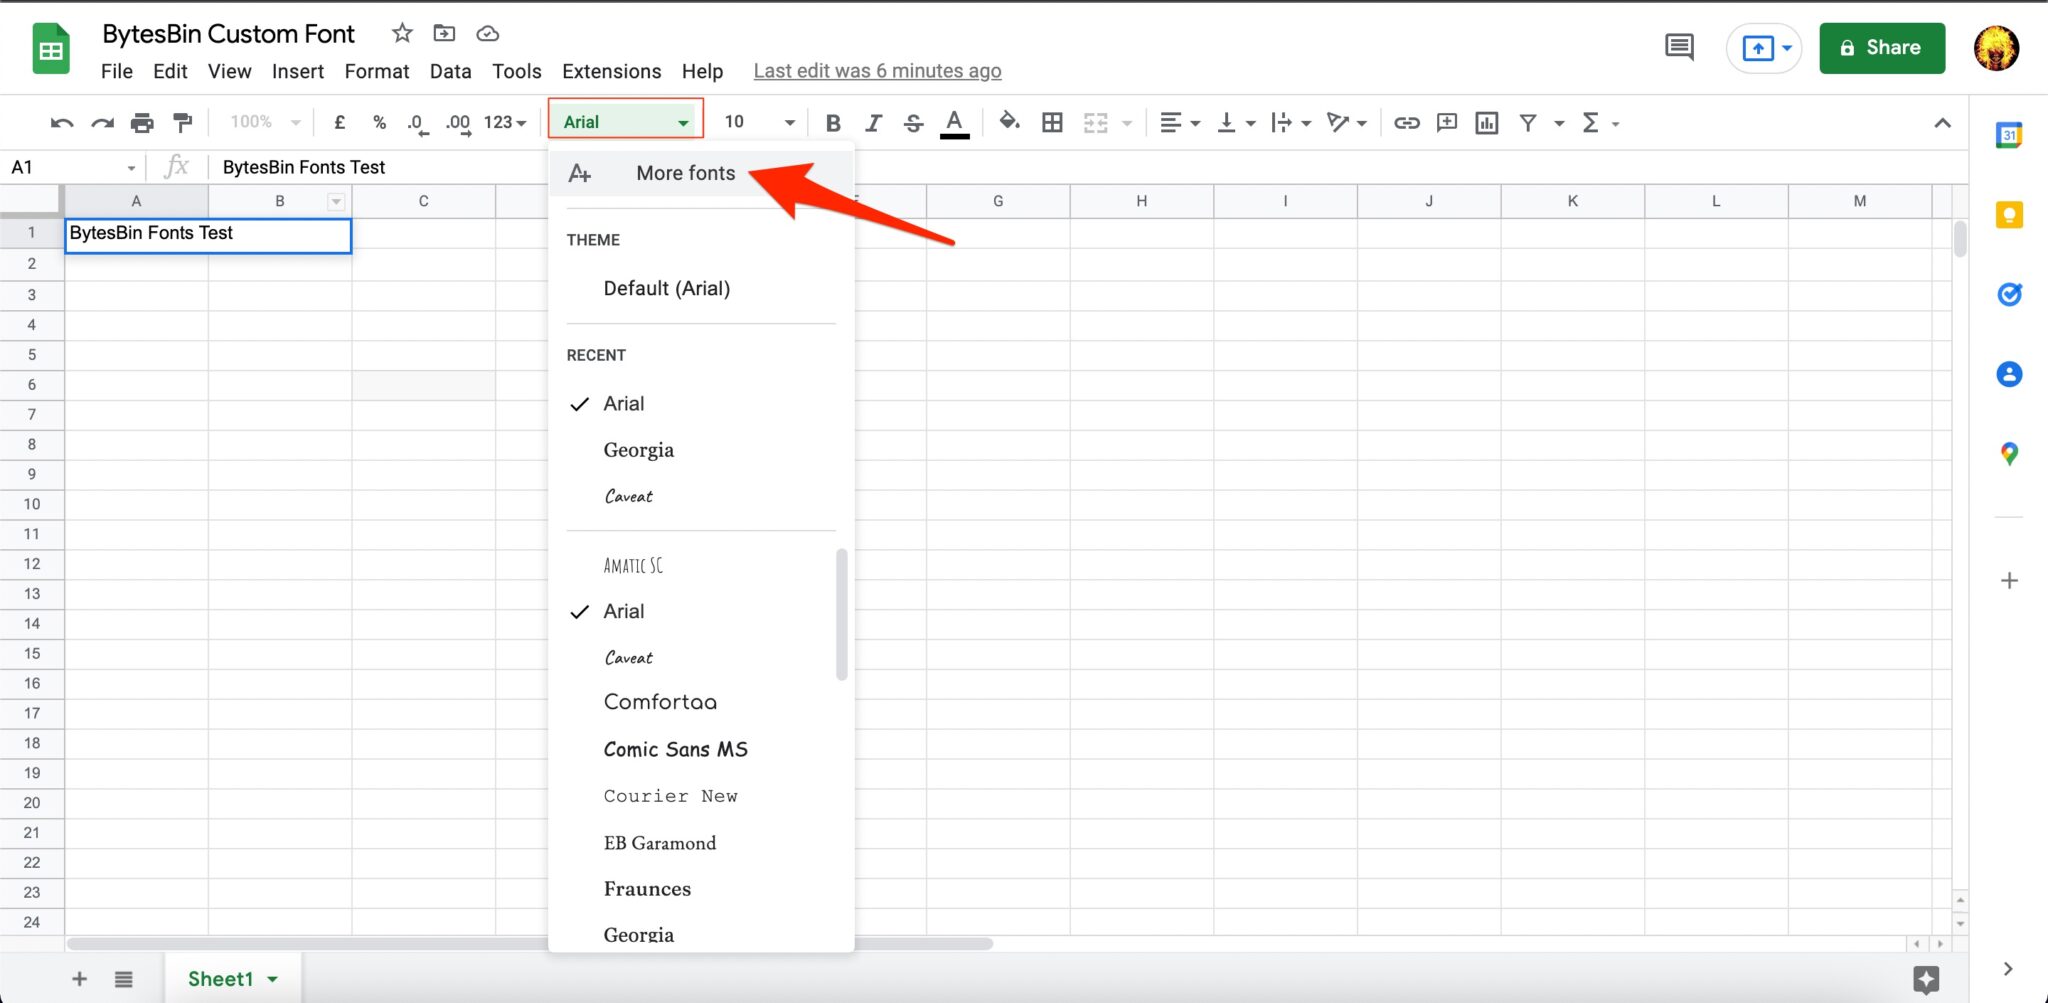Open the last edit history link
The width and height of the screenshot is (2048, 1003).
tap(877, 71)
